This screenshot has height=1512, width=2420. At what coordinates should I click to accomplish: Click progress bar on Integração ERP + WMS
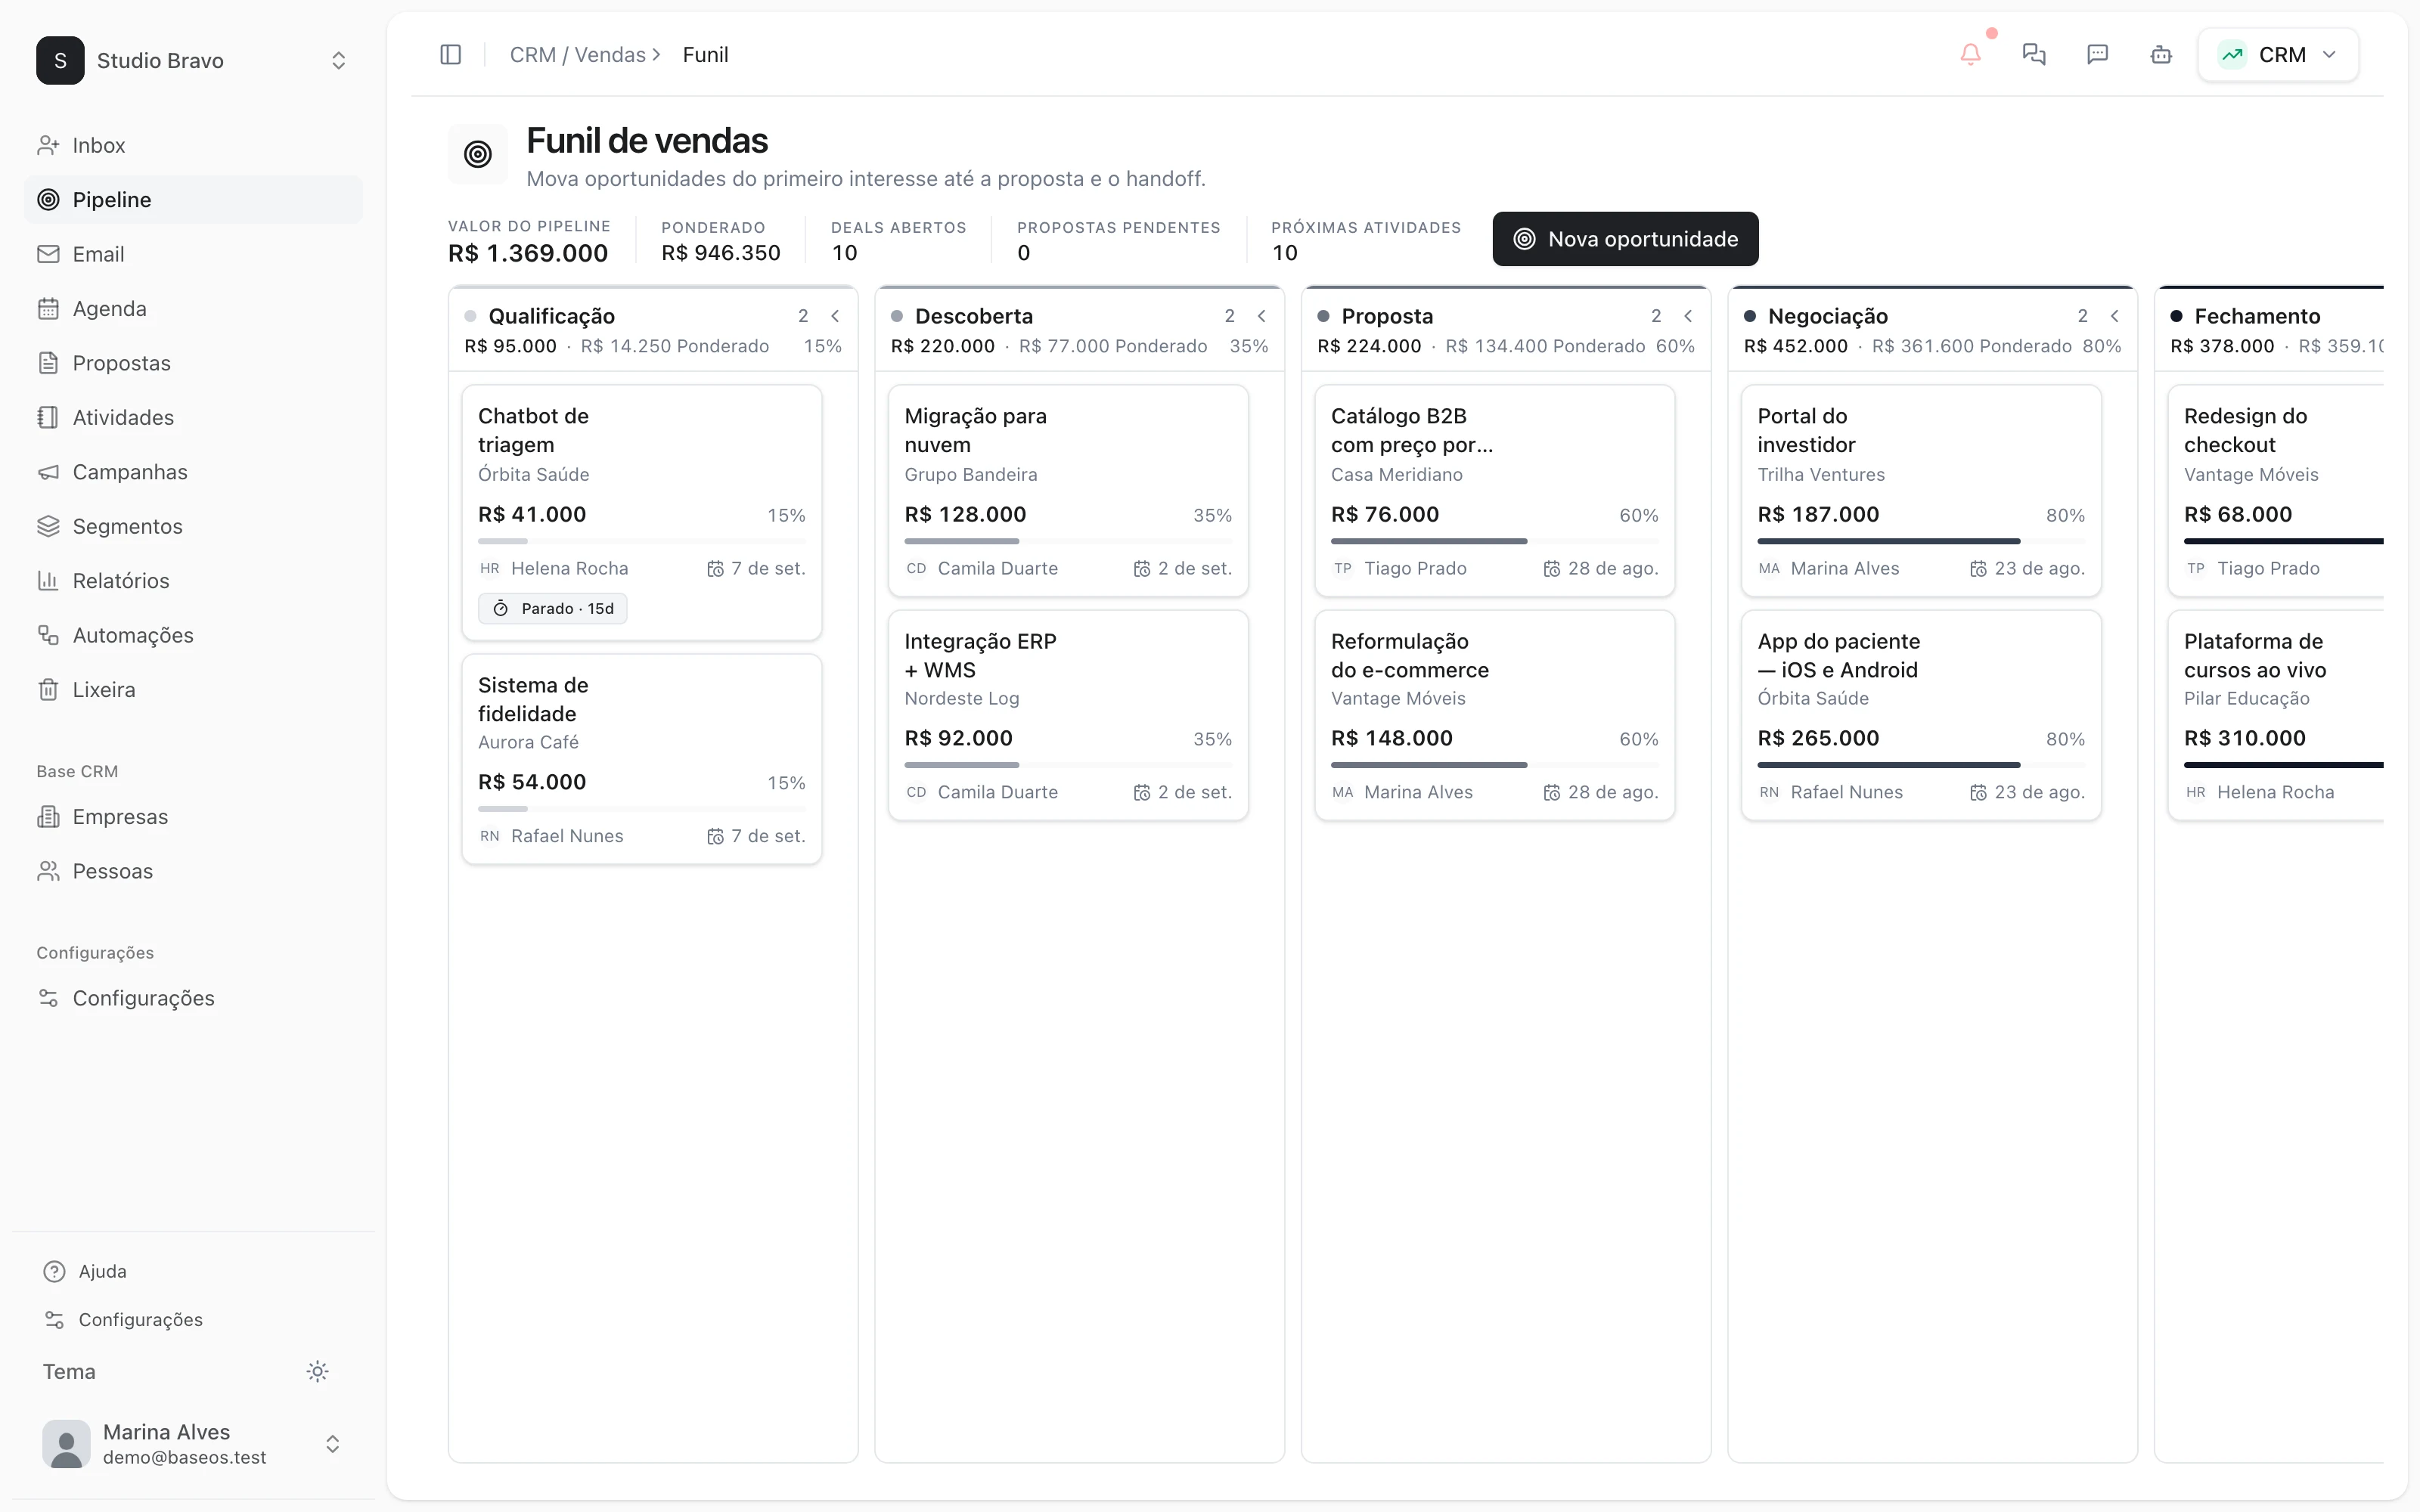[1068, 765]
